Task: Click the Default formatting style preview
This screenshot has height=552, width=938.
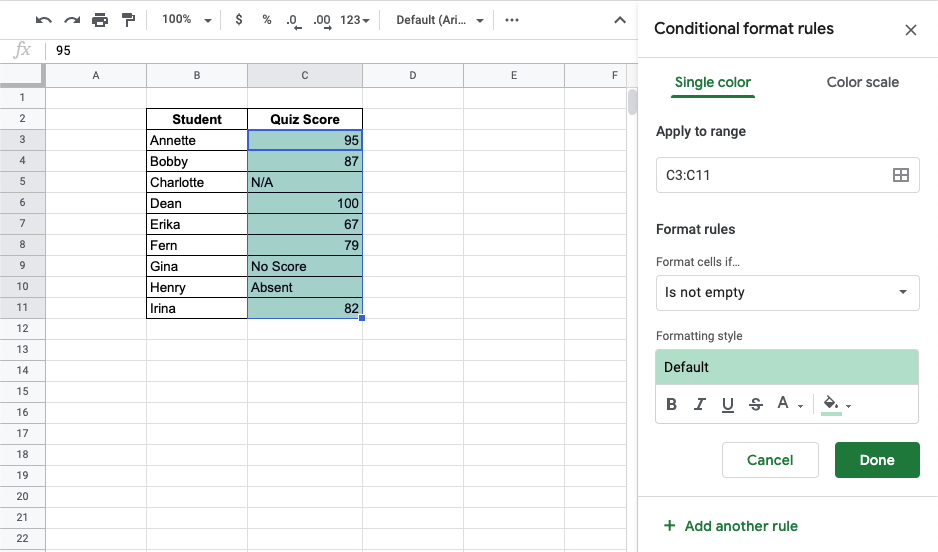Action: (x=787, y=367)
